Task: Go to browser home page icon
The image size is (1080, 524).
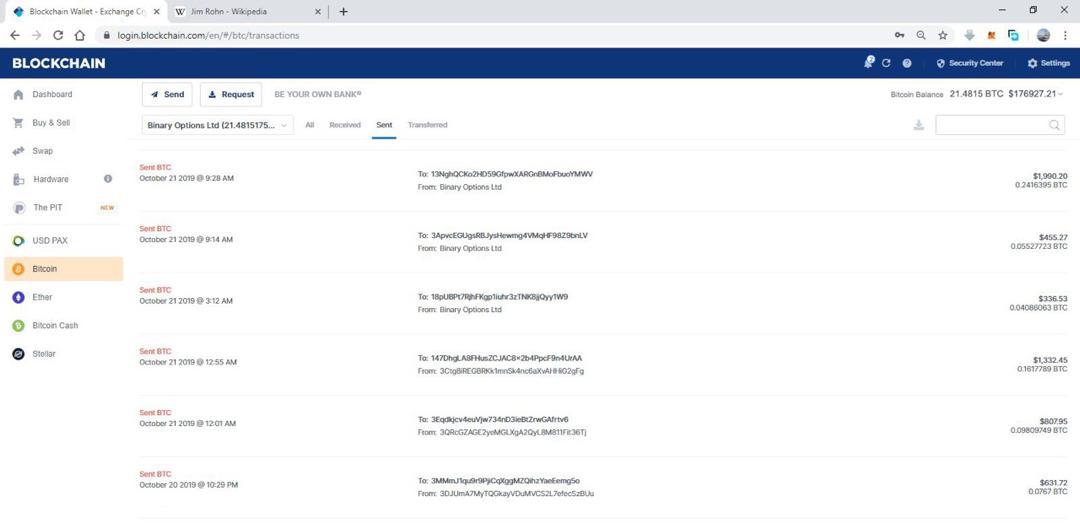Action: click(x=79, y=35)
